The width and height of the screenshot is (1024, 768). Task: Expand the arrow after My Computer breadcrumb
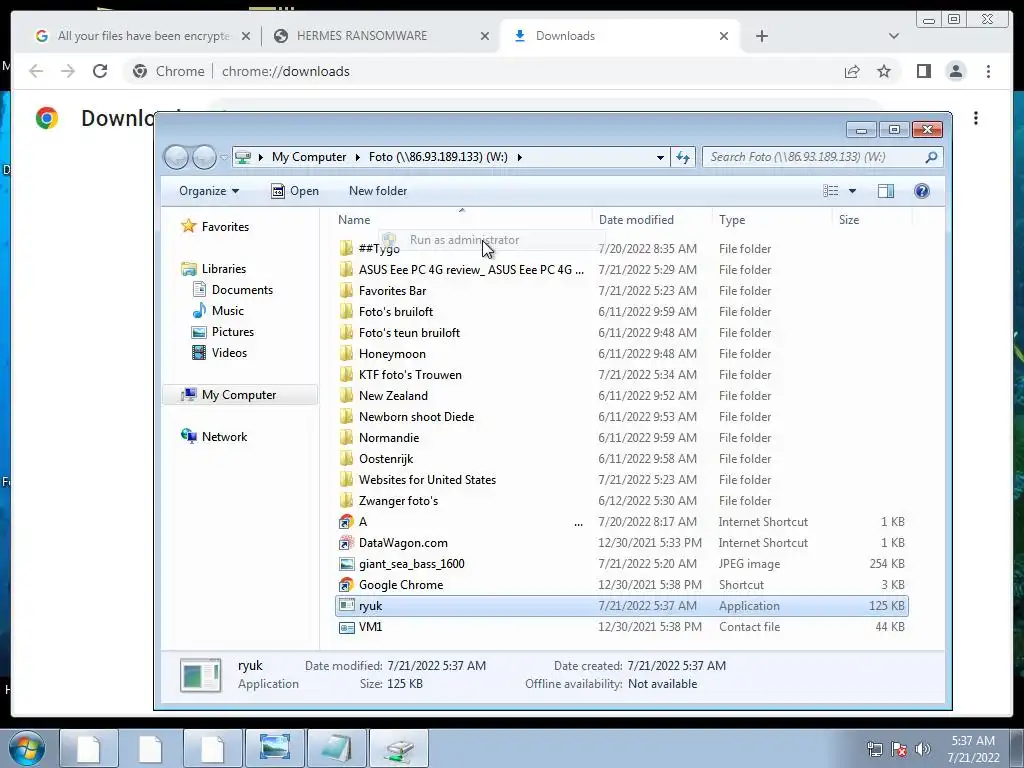[x=357, y=157]
